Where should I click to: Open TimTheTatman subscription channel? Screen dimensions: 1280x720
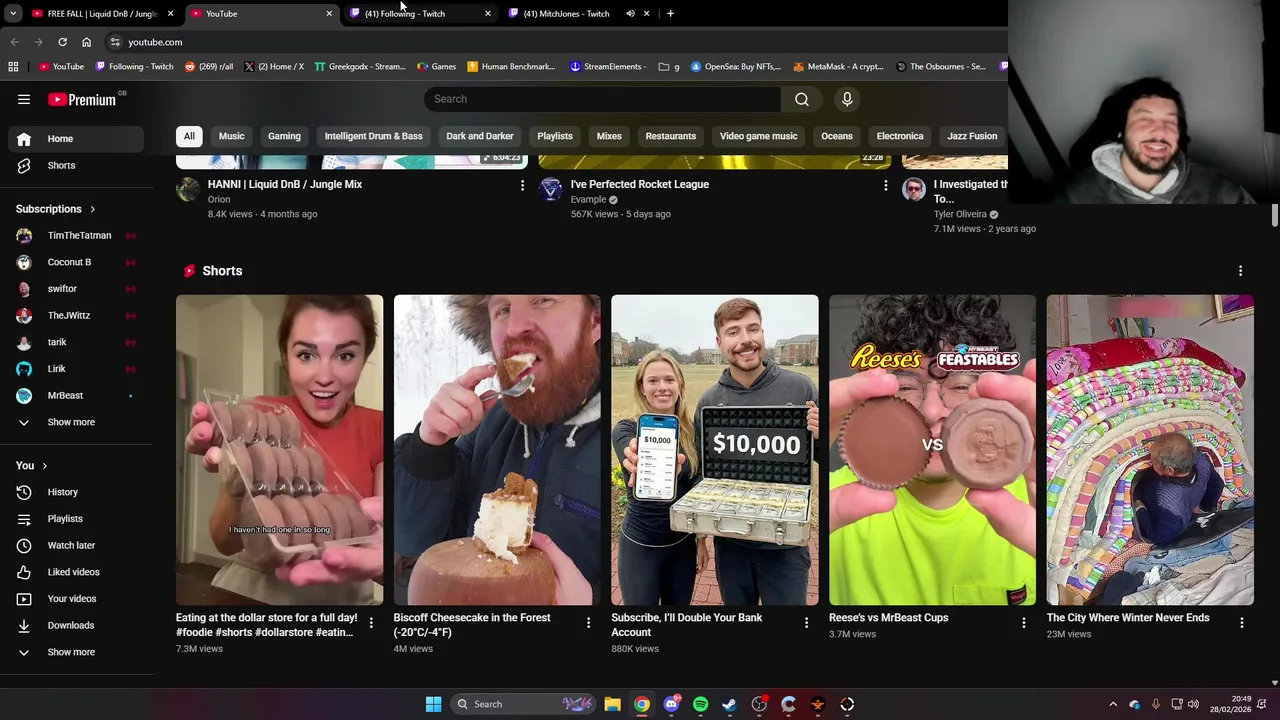tap(76, 236)
